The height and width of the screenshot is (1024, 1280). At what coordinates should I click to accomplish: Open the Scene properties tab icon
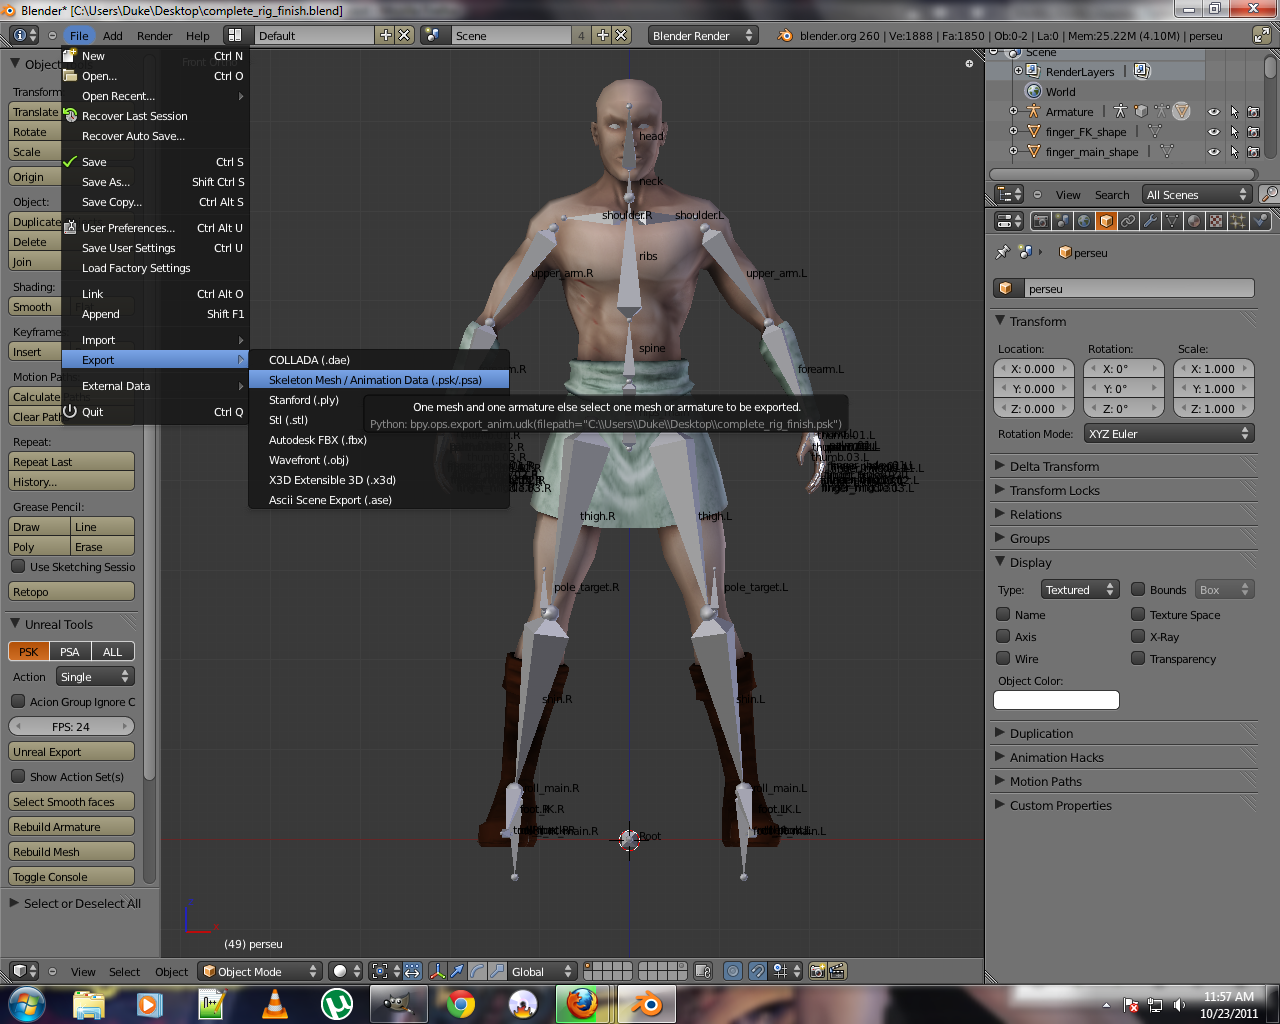pos(1062,221)
